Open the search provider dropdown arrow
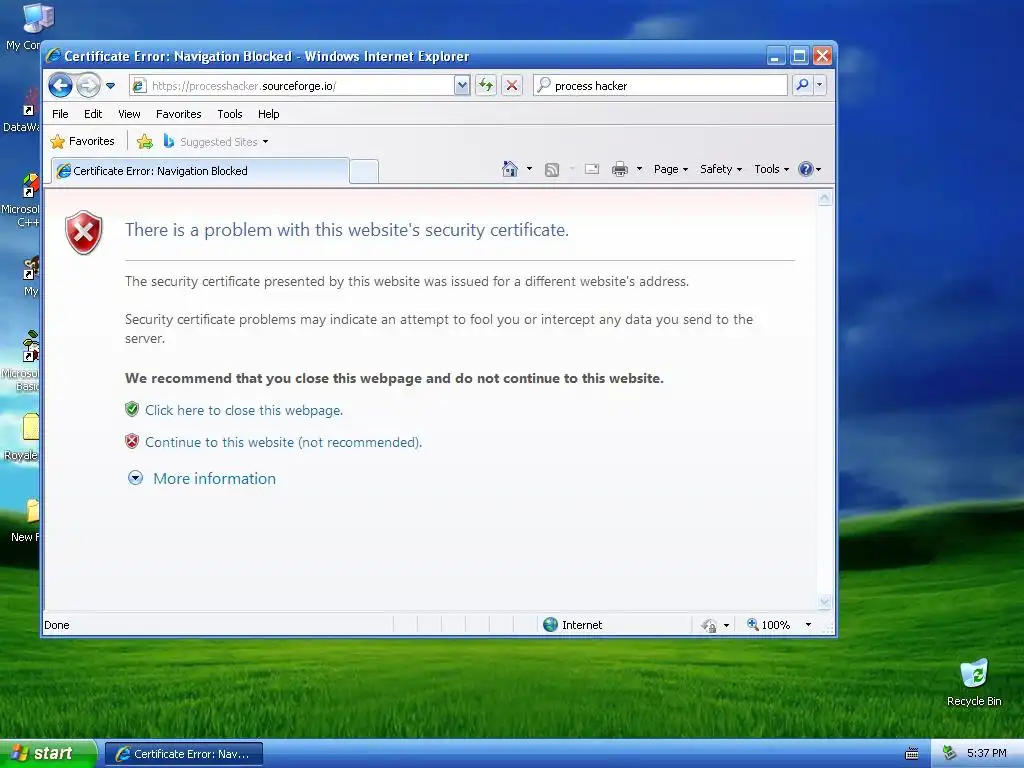Viewport: 1024px width, 768px height. pos(820,85)
